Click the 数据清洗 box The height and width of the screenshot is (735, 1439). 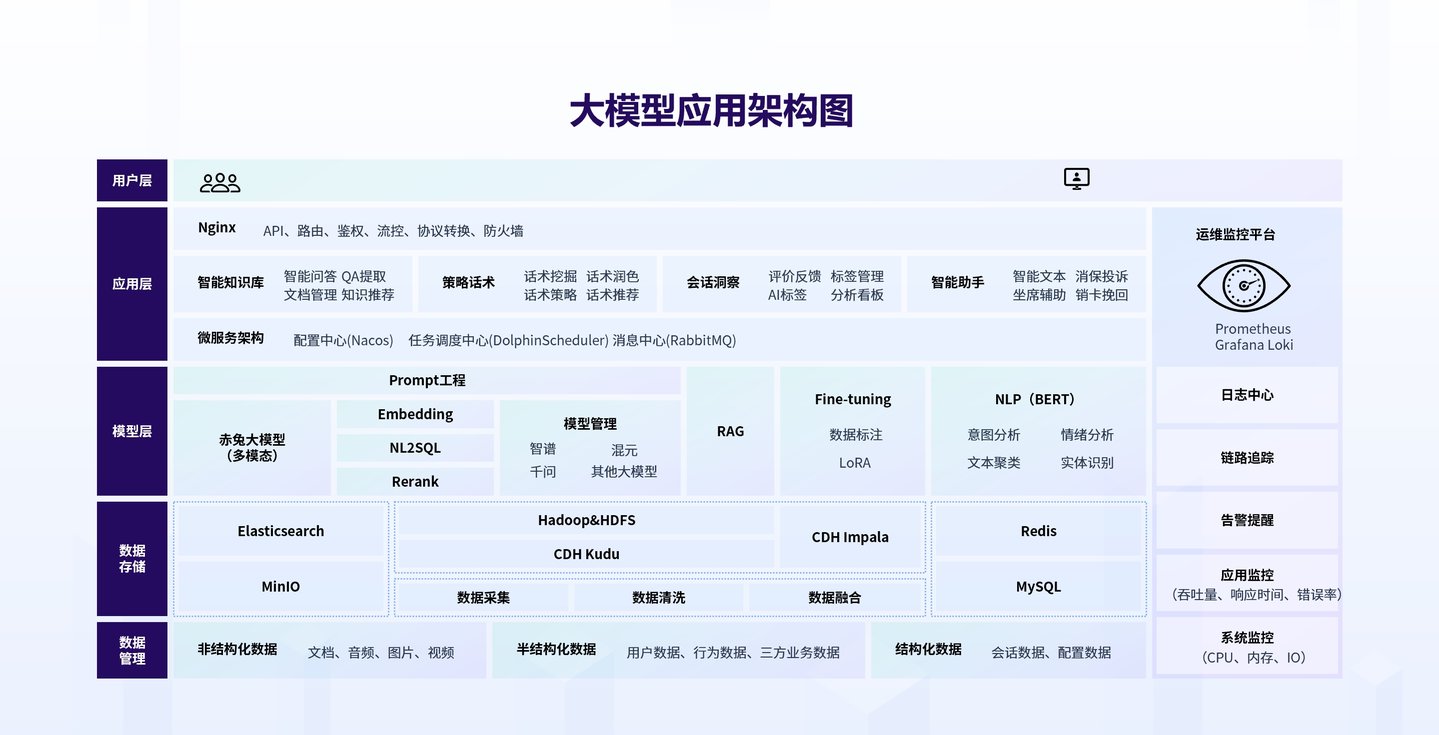click(x=658, y=597)
